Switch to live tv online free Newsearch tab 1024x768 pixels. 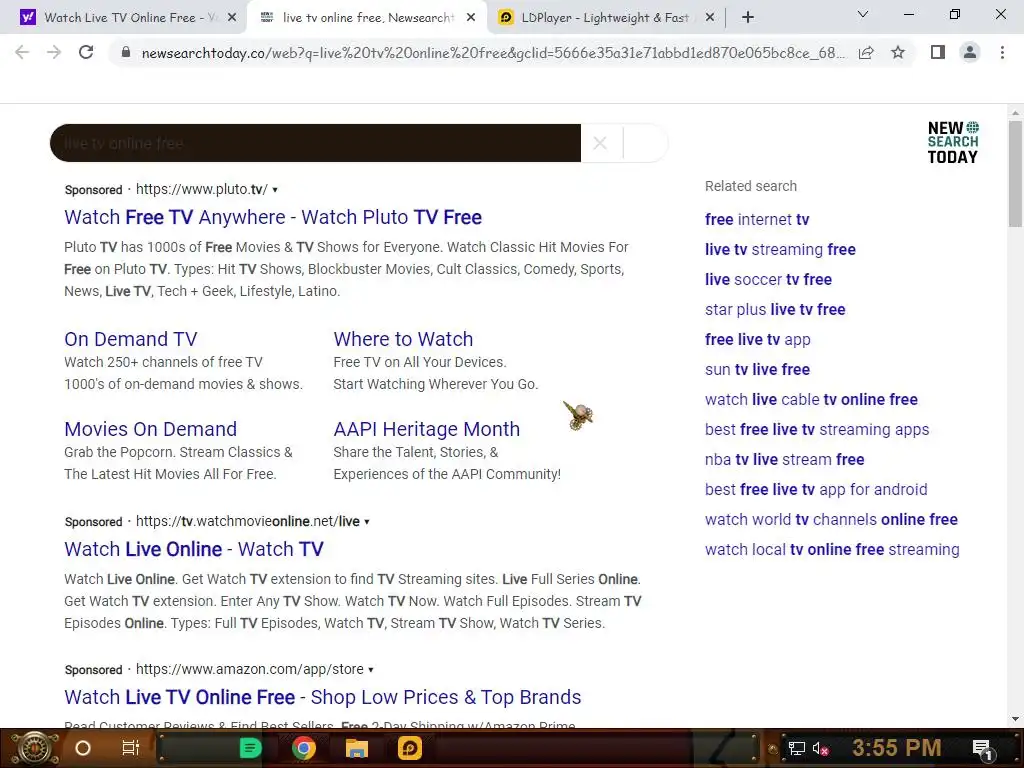(x=367, y=18)
